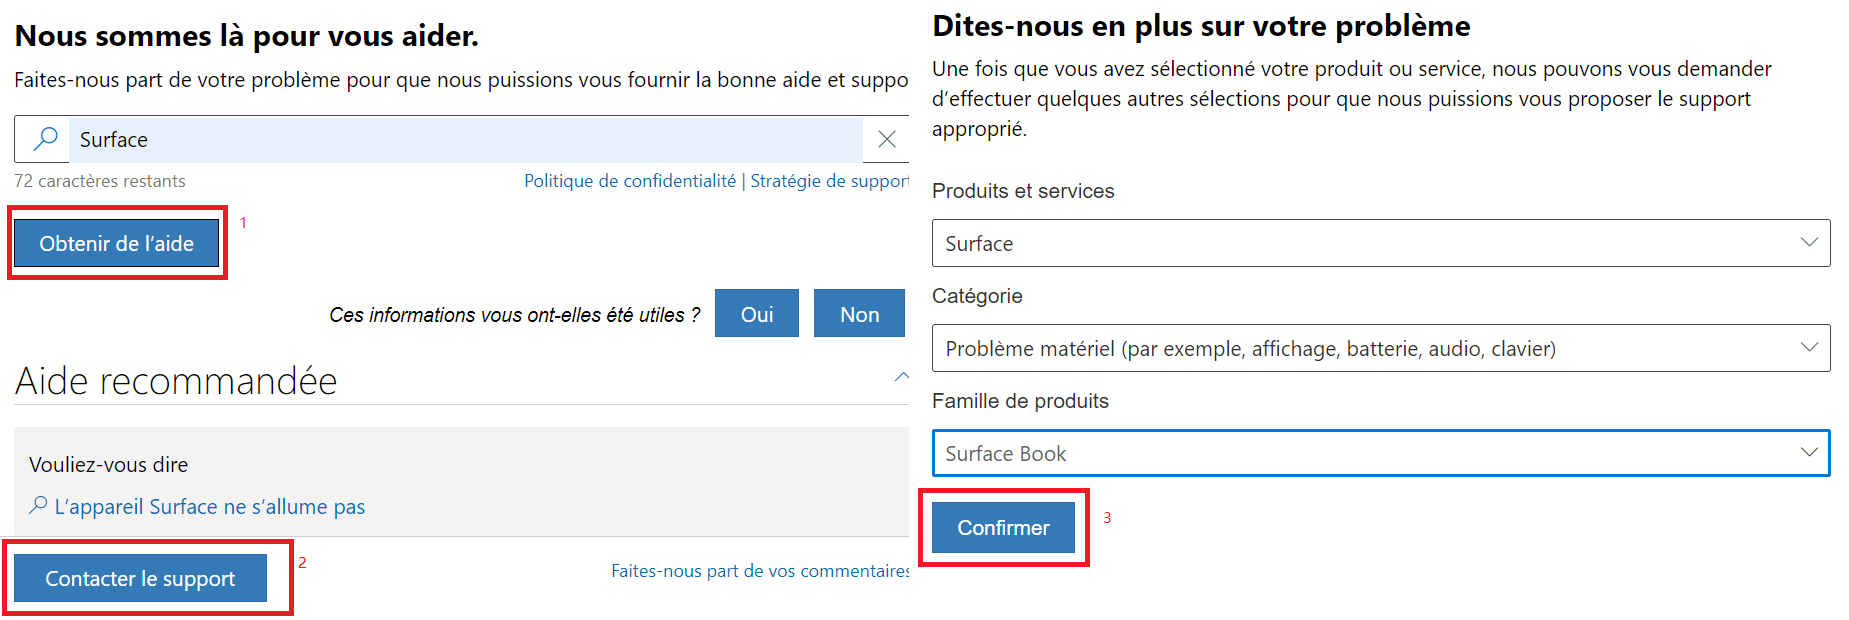The height and width of the screenshot is (620, 1849).
Task: Open the Catégorie dropdown
Action: click(1381, 348)
